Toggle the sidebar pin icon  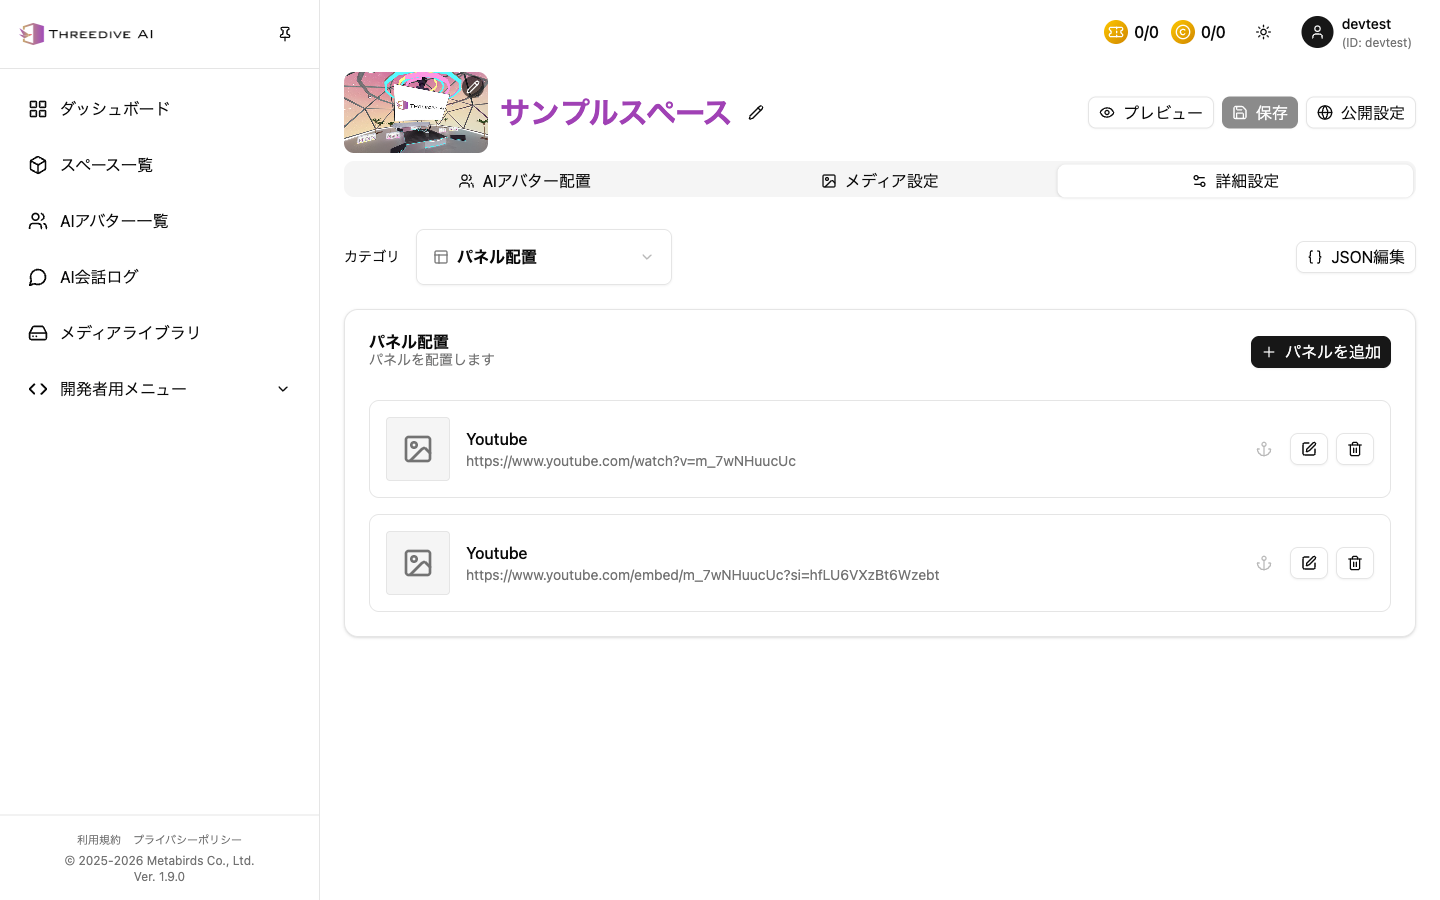[x=285, y=34]
